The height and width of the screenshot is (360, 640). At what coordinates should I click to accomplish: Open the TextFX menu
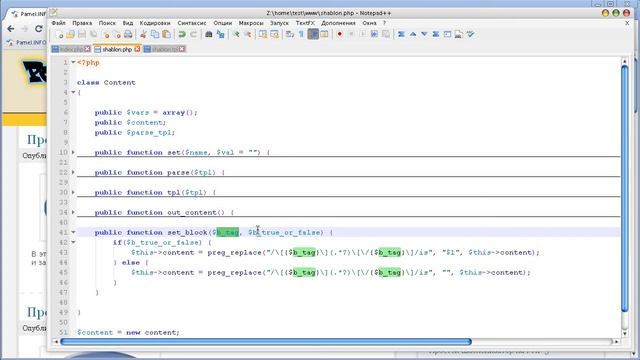point(305,23)
